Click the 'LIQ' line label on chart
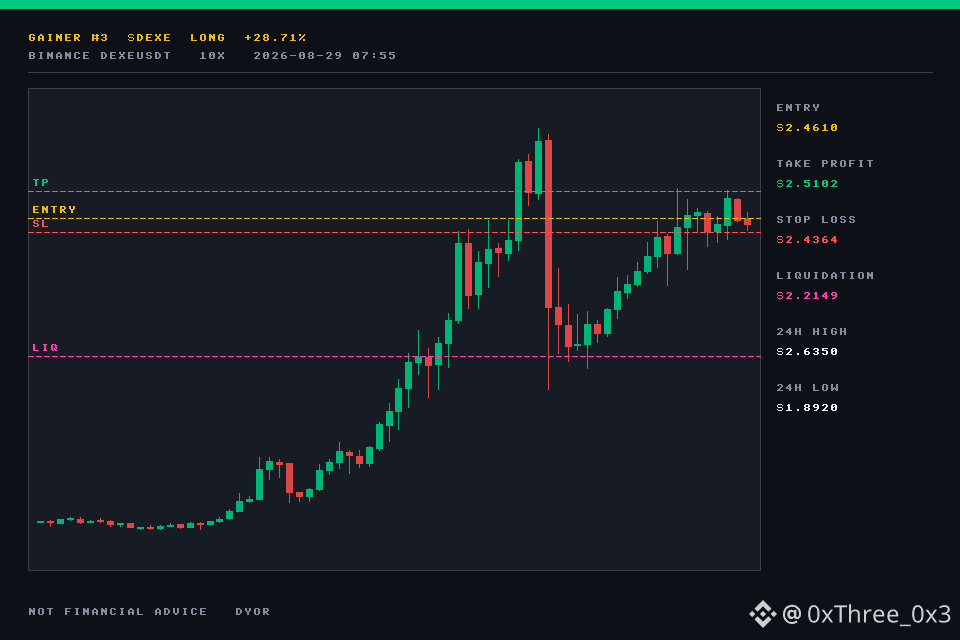The image size is (960, 640). [x=45, y=348]
